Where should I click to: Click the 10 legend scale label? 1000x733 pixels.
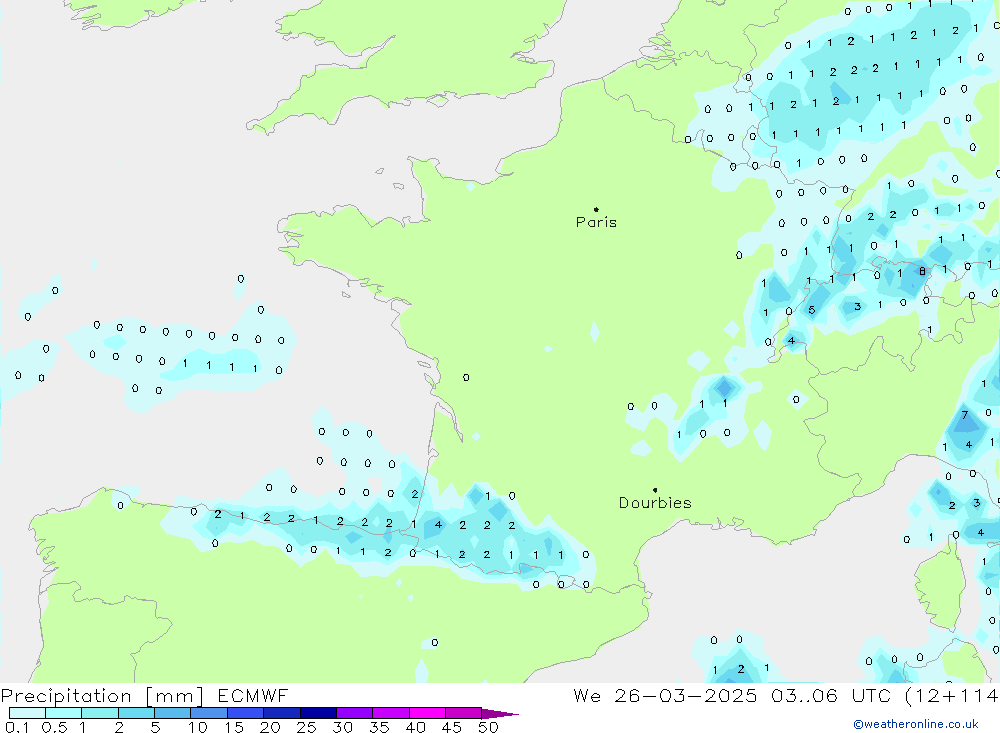[x=198, y=727]
